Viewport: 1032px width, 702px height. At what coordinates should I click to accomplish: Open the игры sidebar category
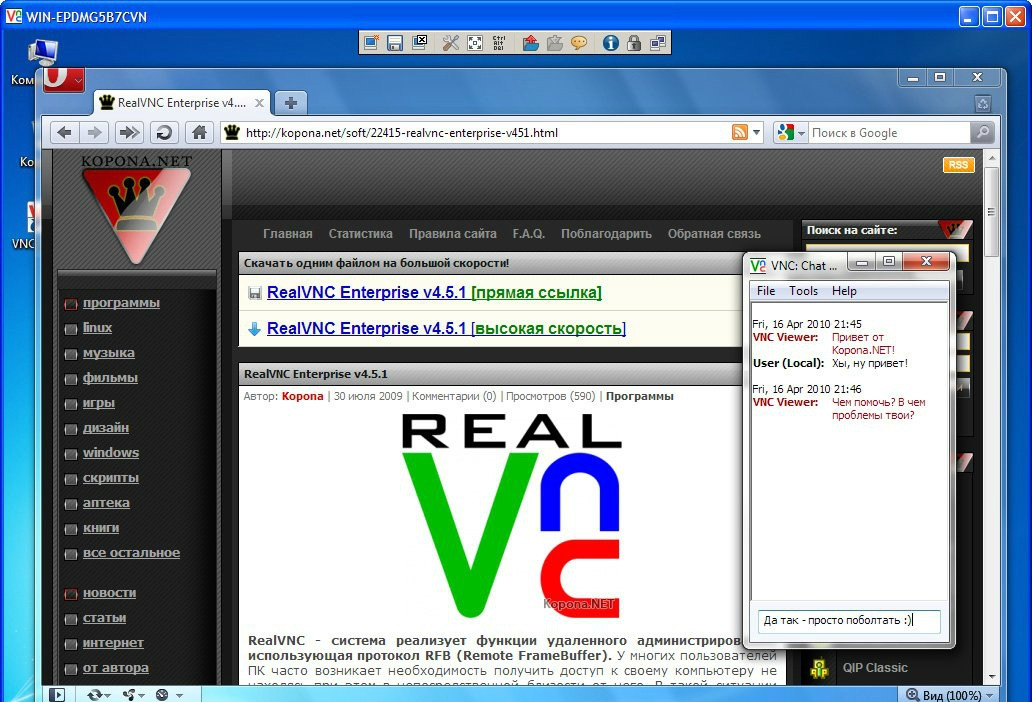point(99,403)
